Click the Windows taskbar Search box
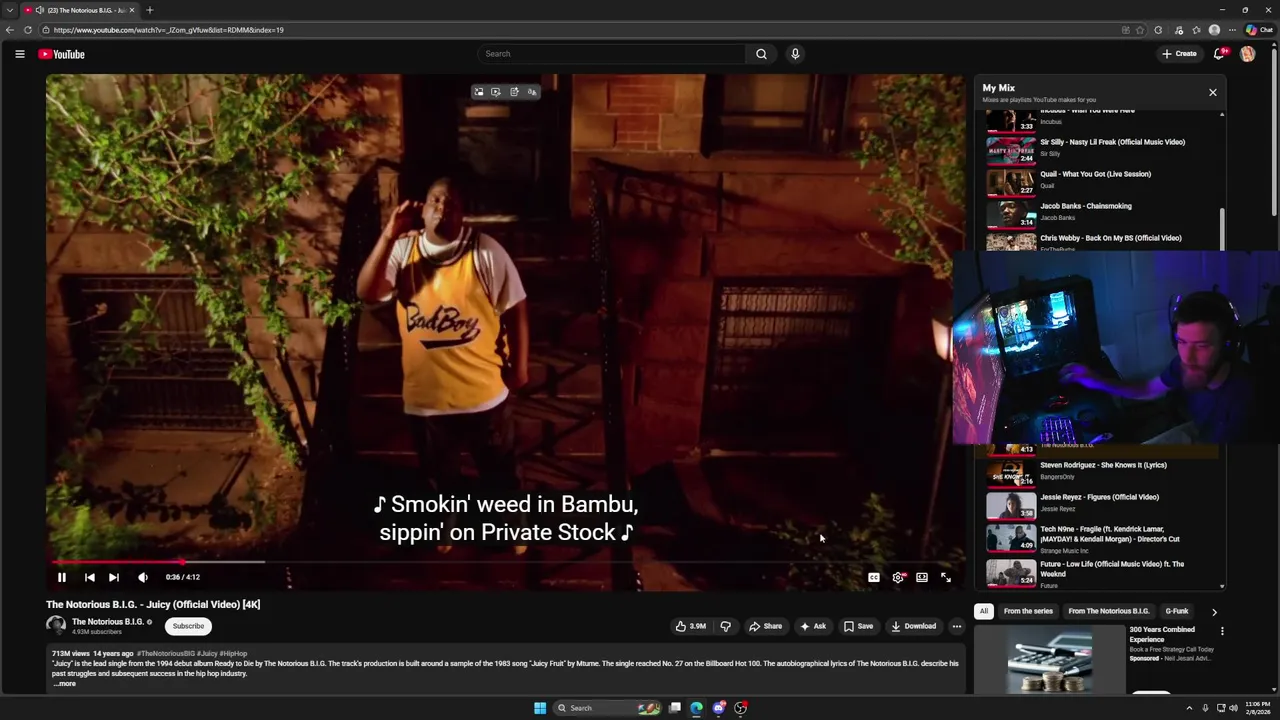 click(606, 708)
